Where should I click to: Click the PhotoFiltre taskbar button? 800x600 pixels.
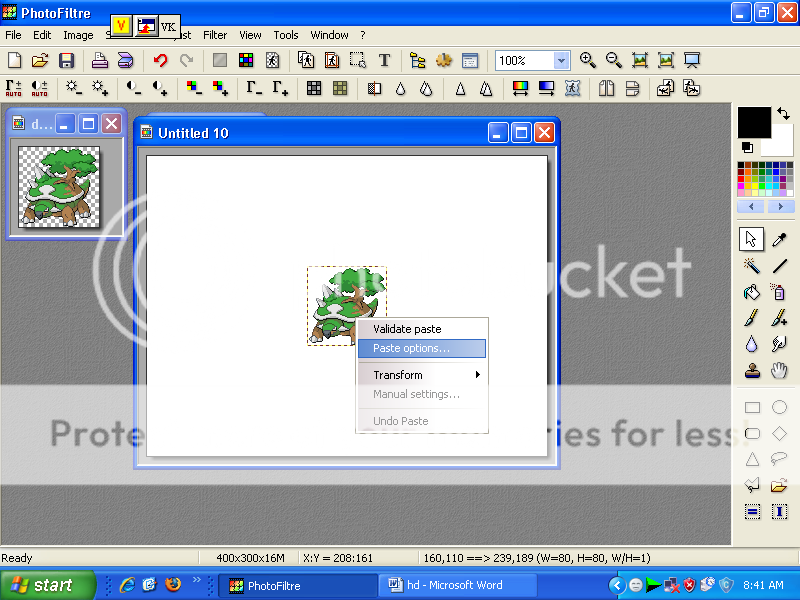click(x=298, y=586)
